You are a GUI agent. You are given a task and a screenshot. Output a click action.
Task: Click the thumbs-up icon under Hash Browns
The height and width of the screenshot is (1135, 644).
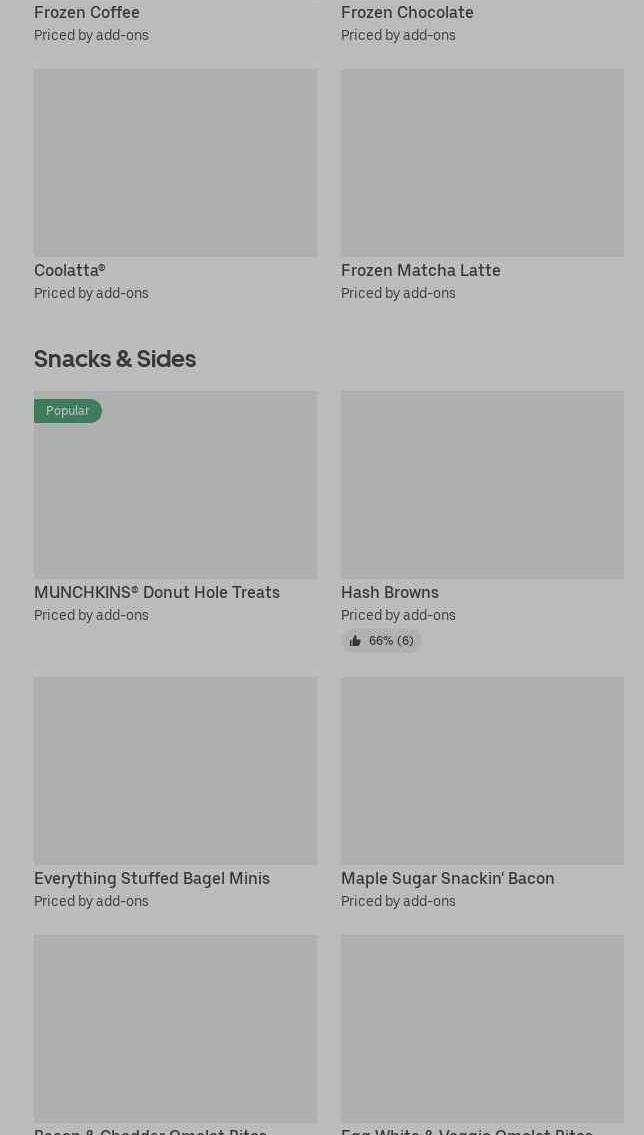[355, 641]
